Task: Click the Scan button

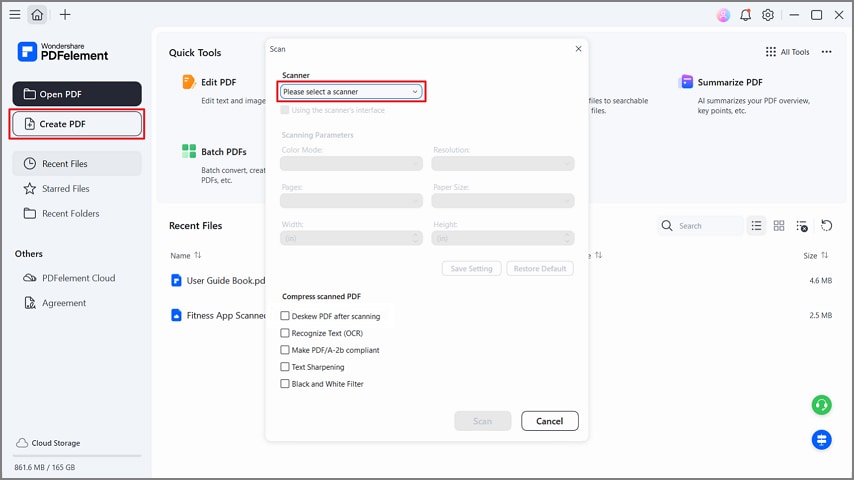Action: (483, 421)
